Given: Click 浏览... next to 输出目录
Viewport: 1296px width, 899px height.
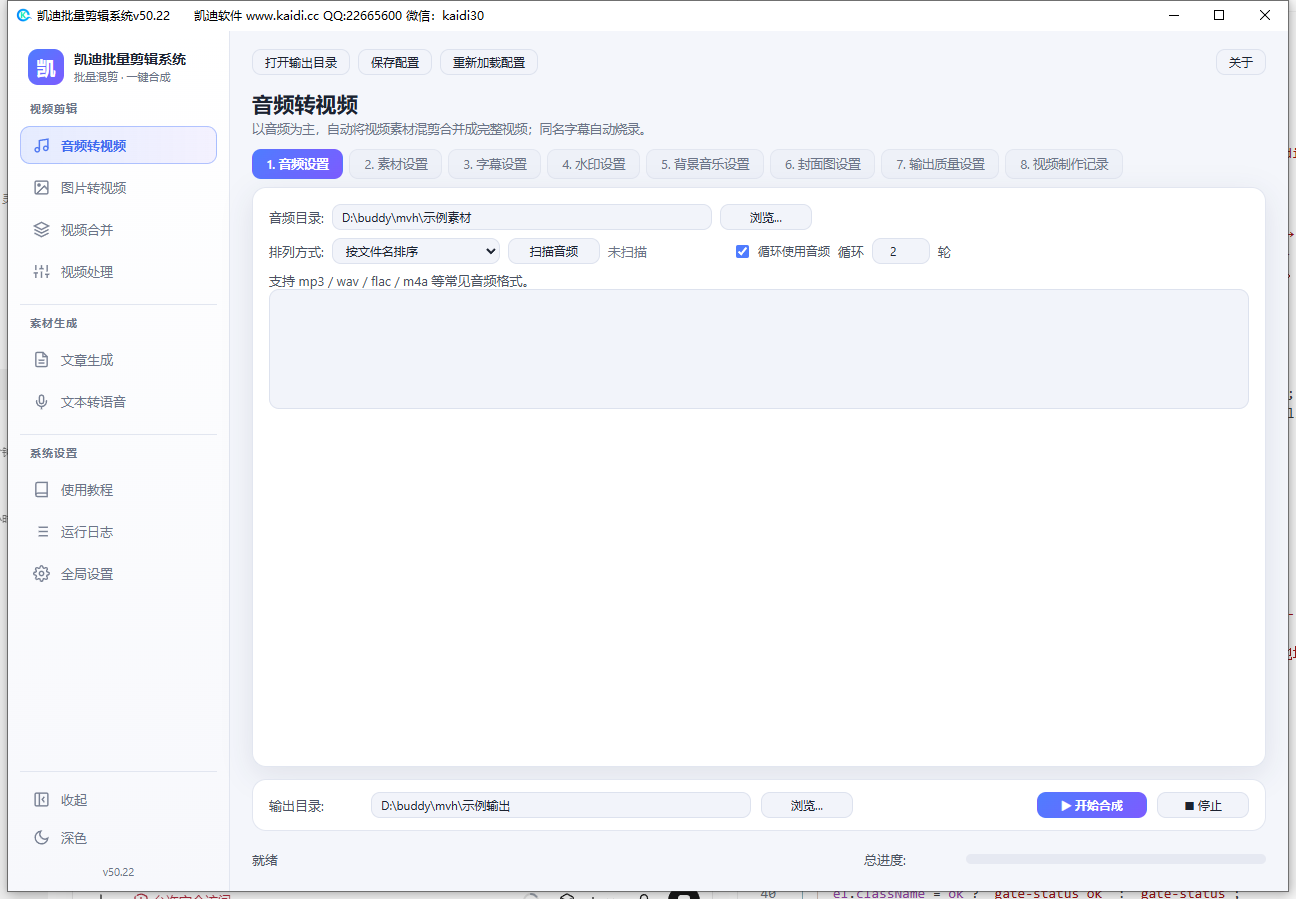Looking at the screenshot, I should [807, 805].
